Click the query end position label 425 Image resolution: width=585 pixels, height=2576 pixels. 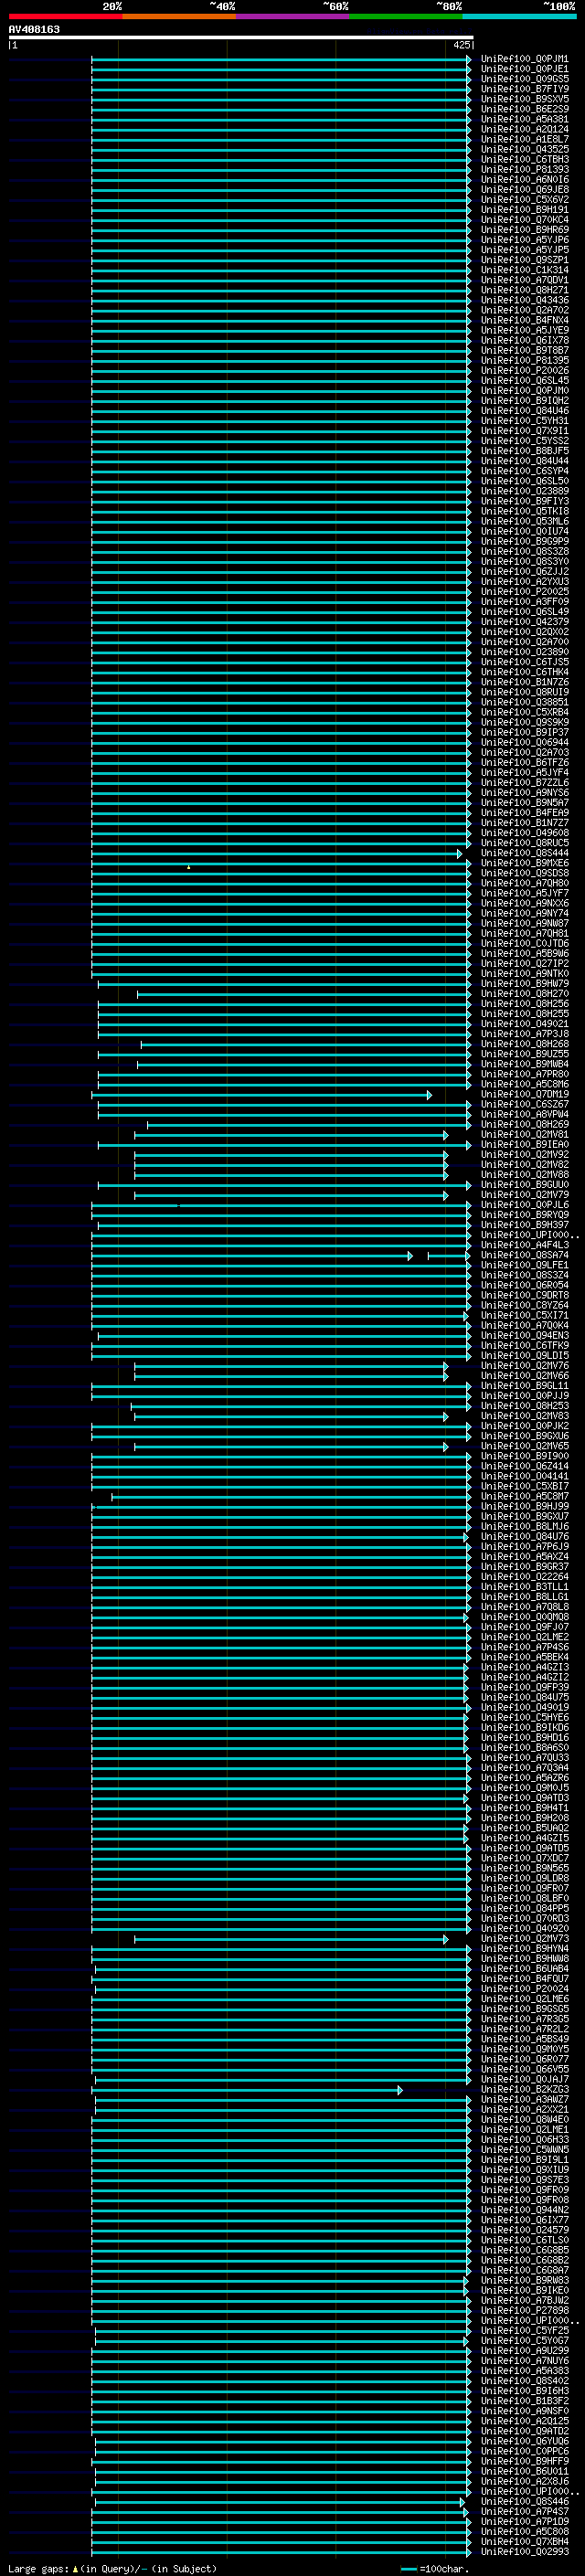[x=461, y=45]
